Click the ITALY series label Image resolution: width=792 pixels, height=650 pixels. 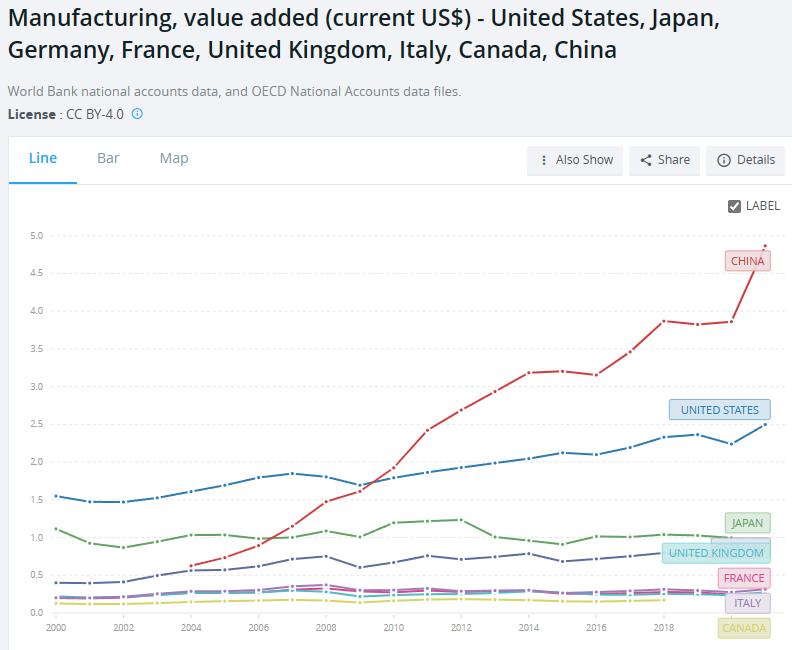click(747, 603)
